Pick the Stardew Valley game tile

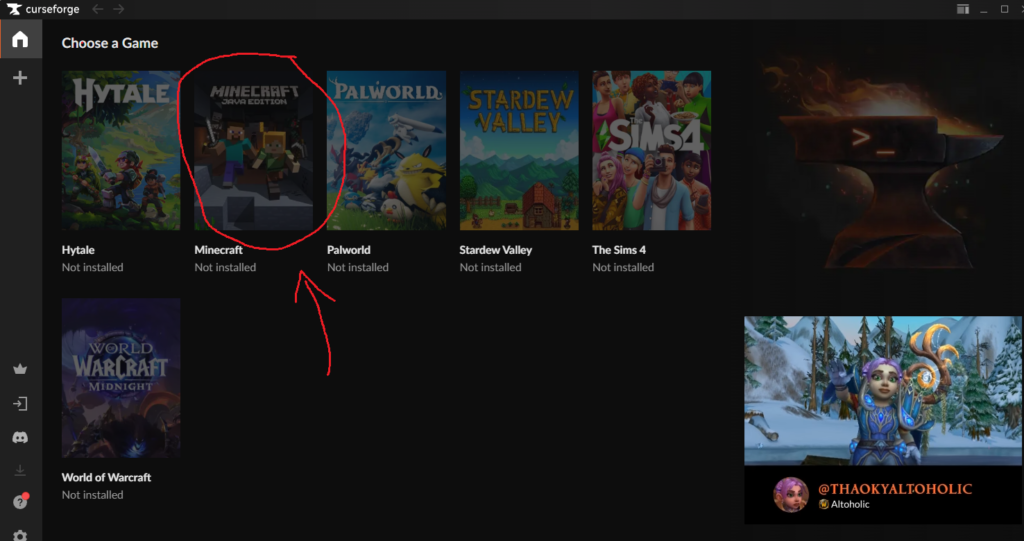click(519, 150)
